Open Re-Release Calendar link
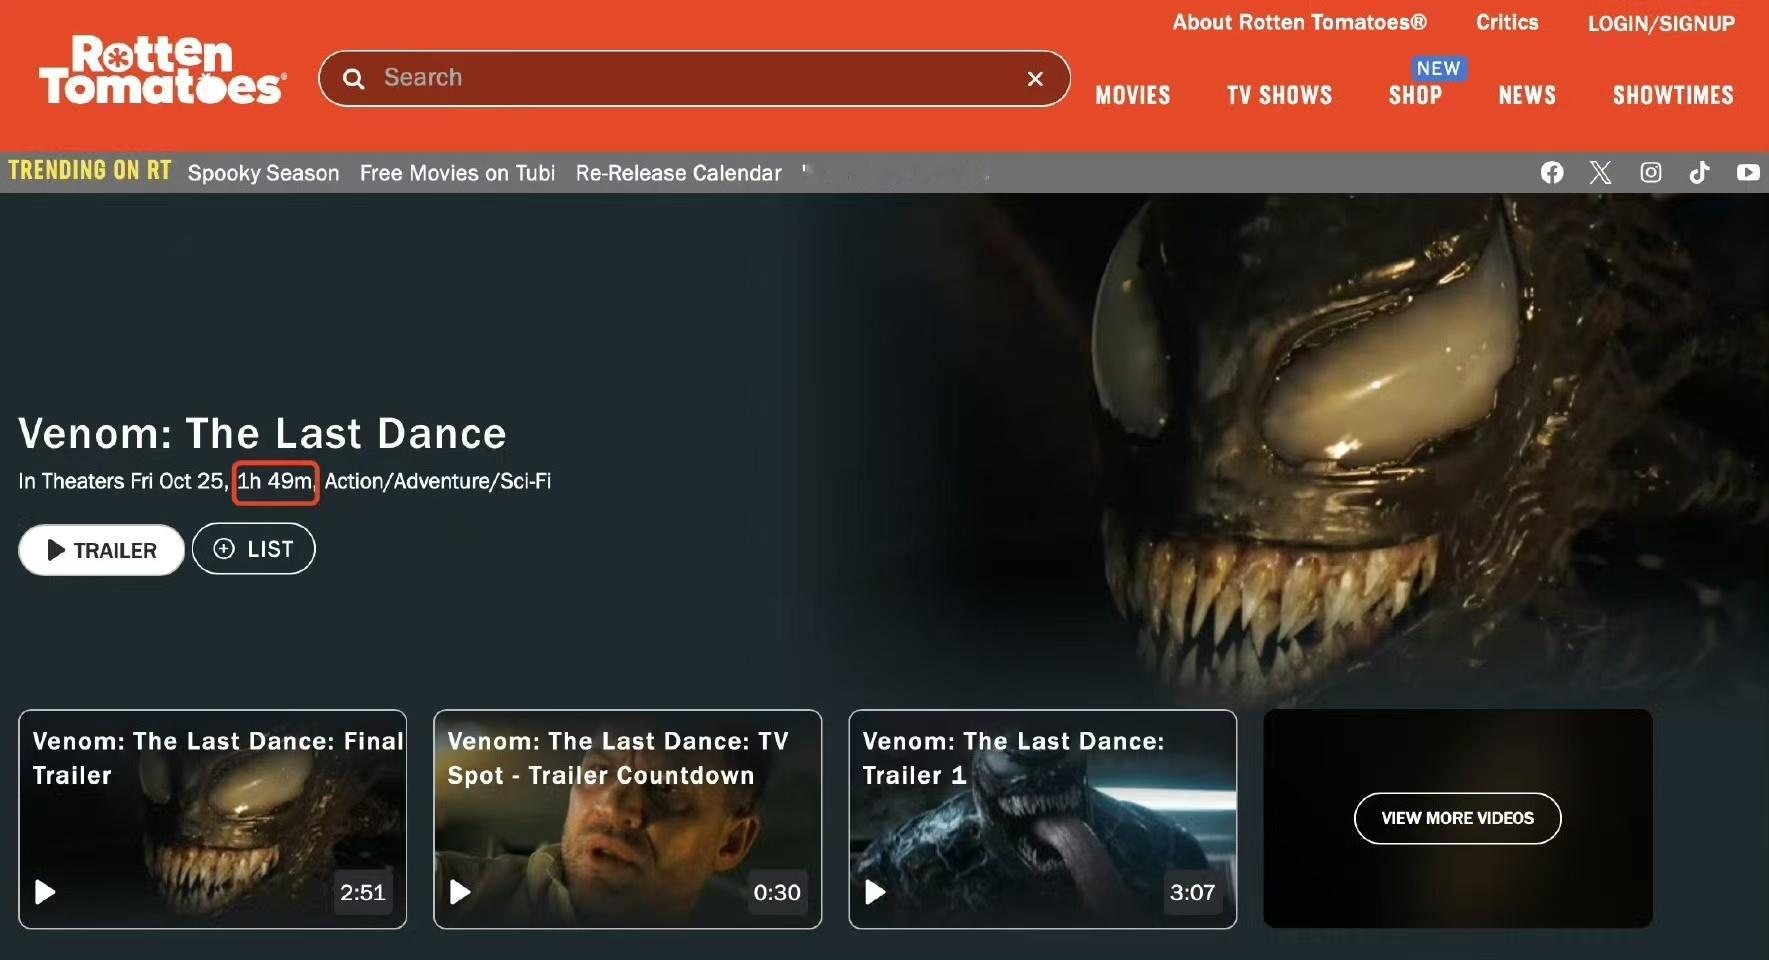1769x960 pixels. pos(678,173)
